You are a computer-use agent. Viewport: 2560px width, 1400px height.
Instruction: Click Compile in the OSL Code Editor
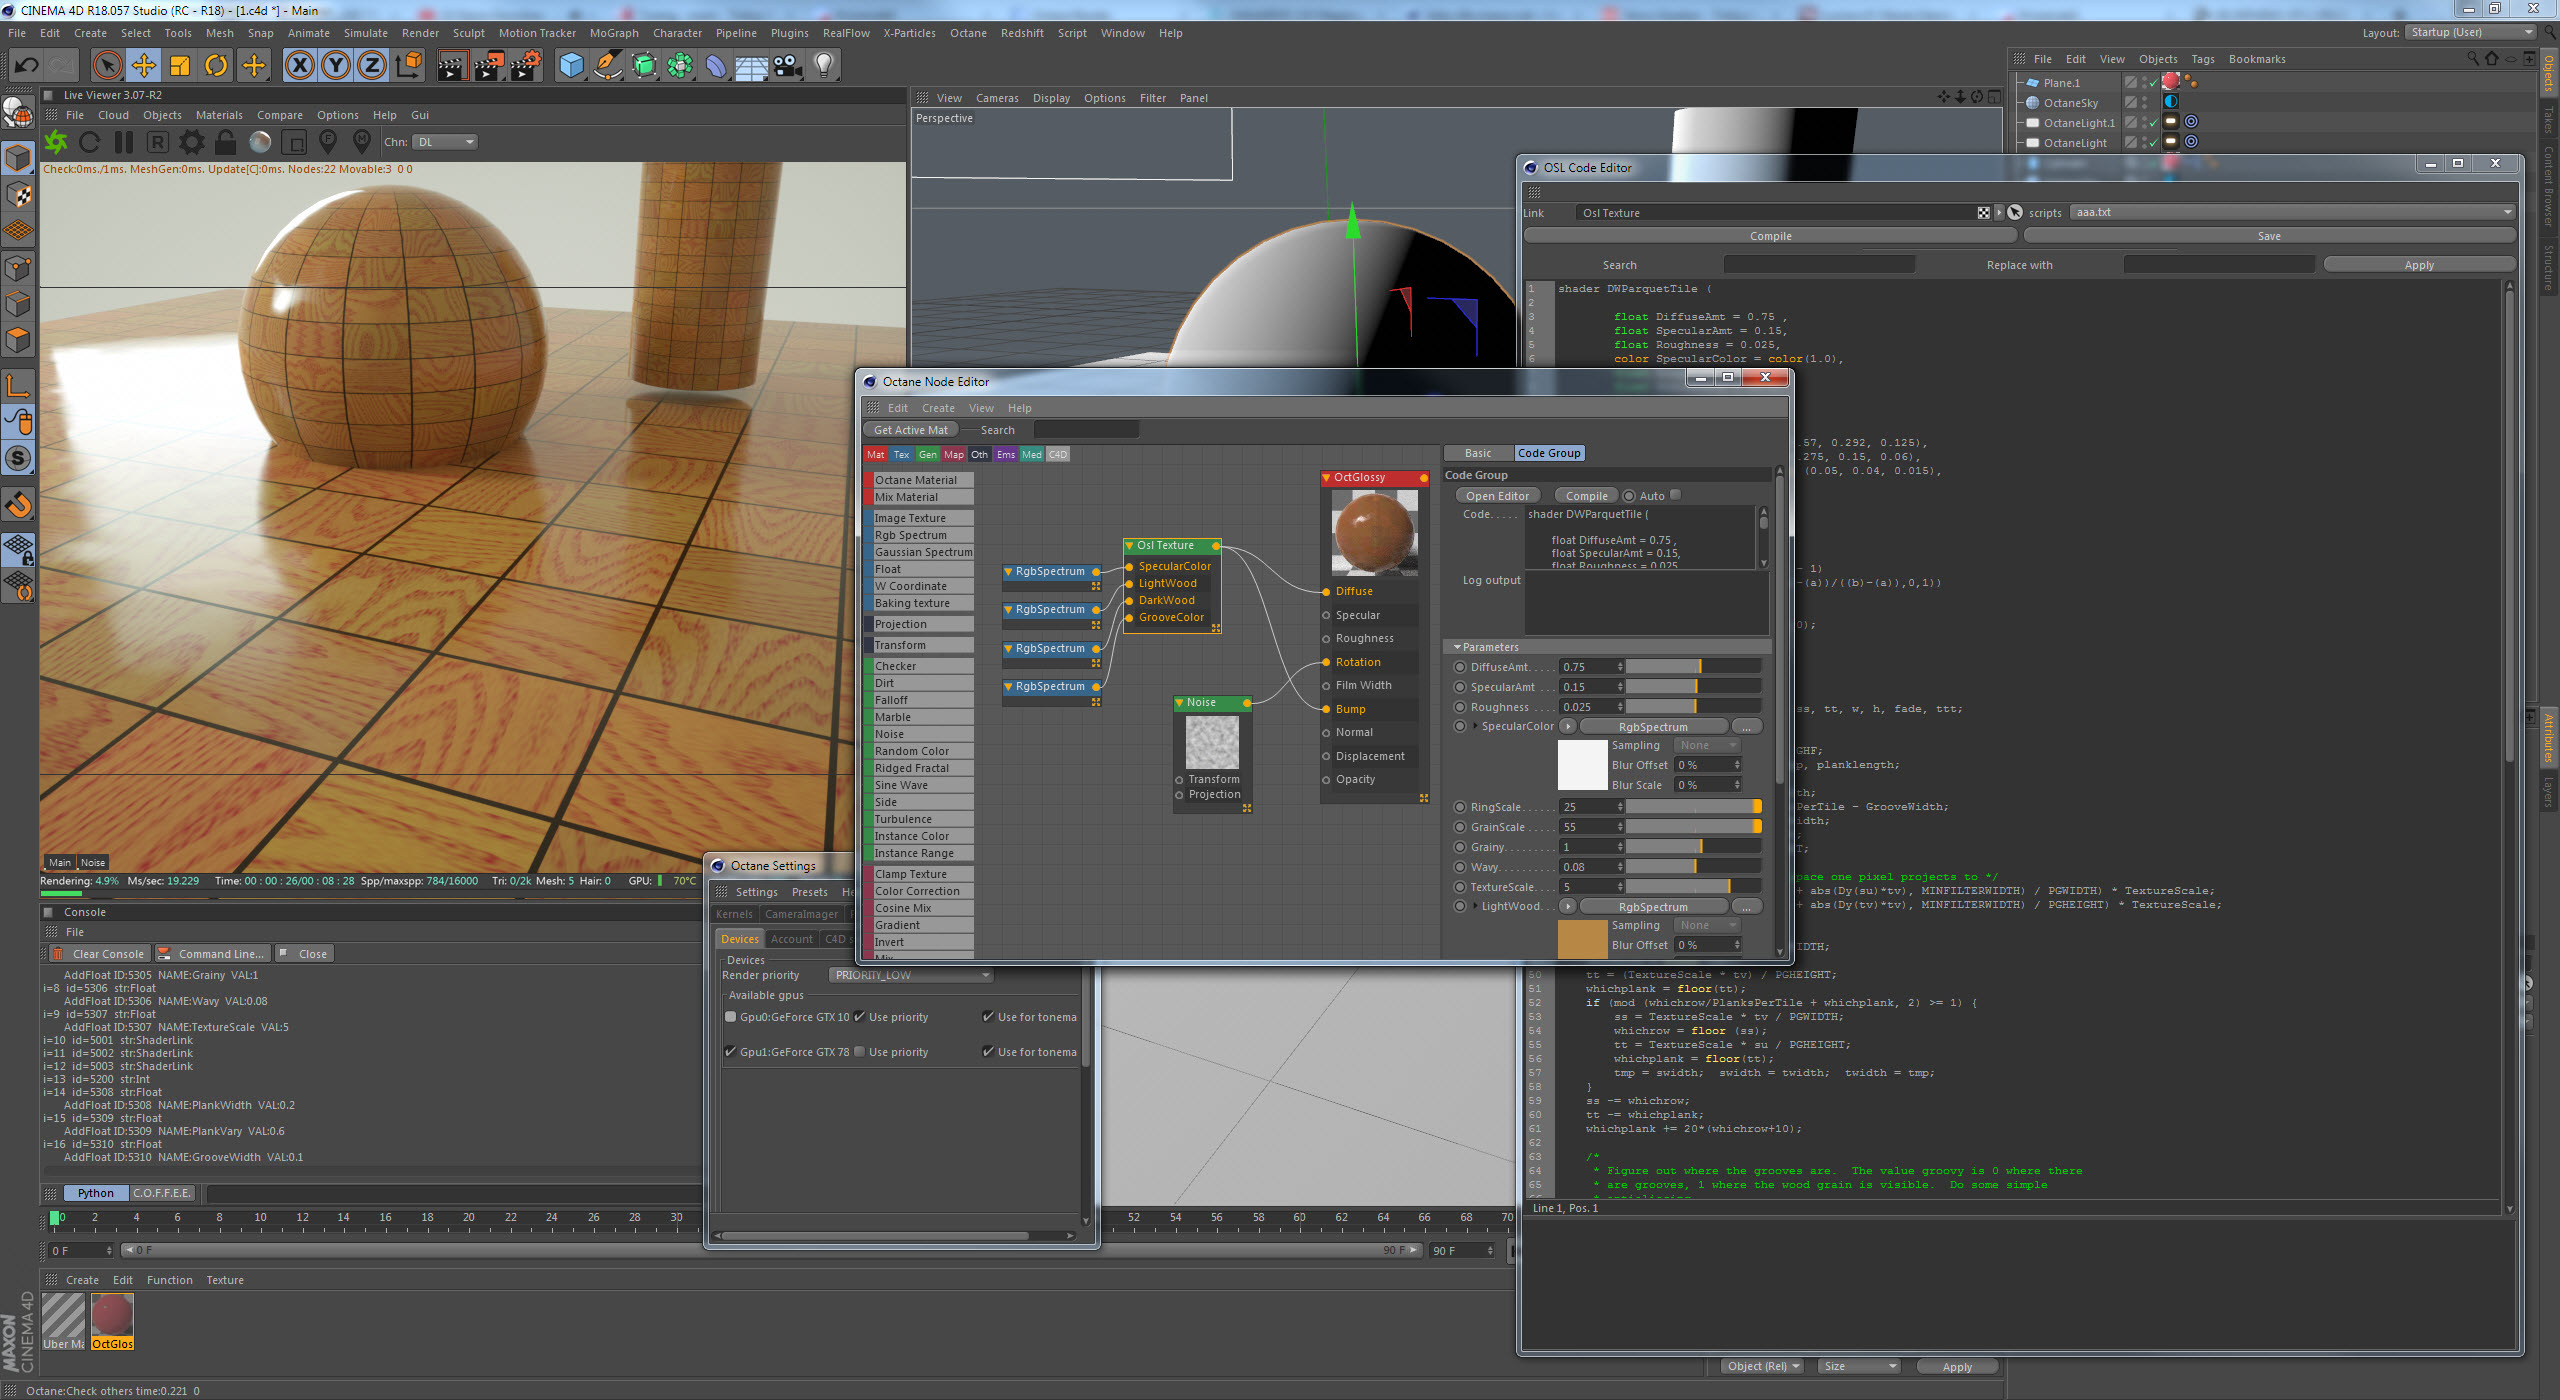tap(1770, 236)
